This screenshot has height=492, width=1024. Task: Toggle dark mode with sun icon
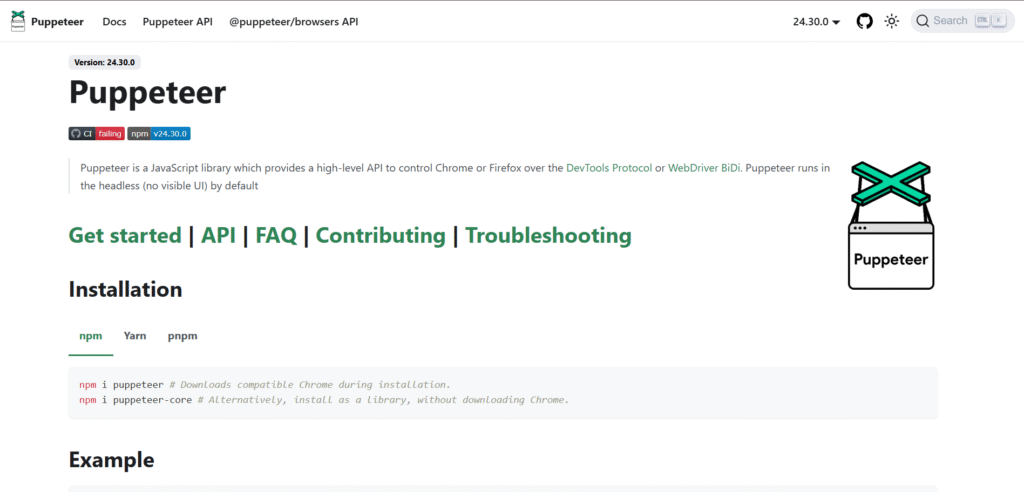892,21
